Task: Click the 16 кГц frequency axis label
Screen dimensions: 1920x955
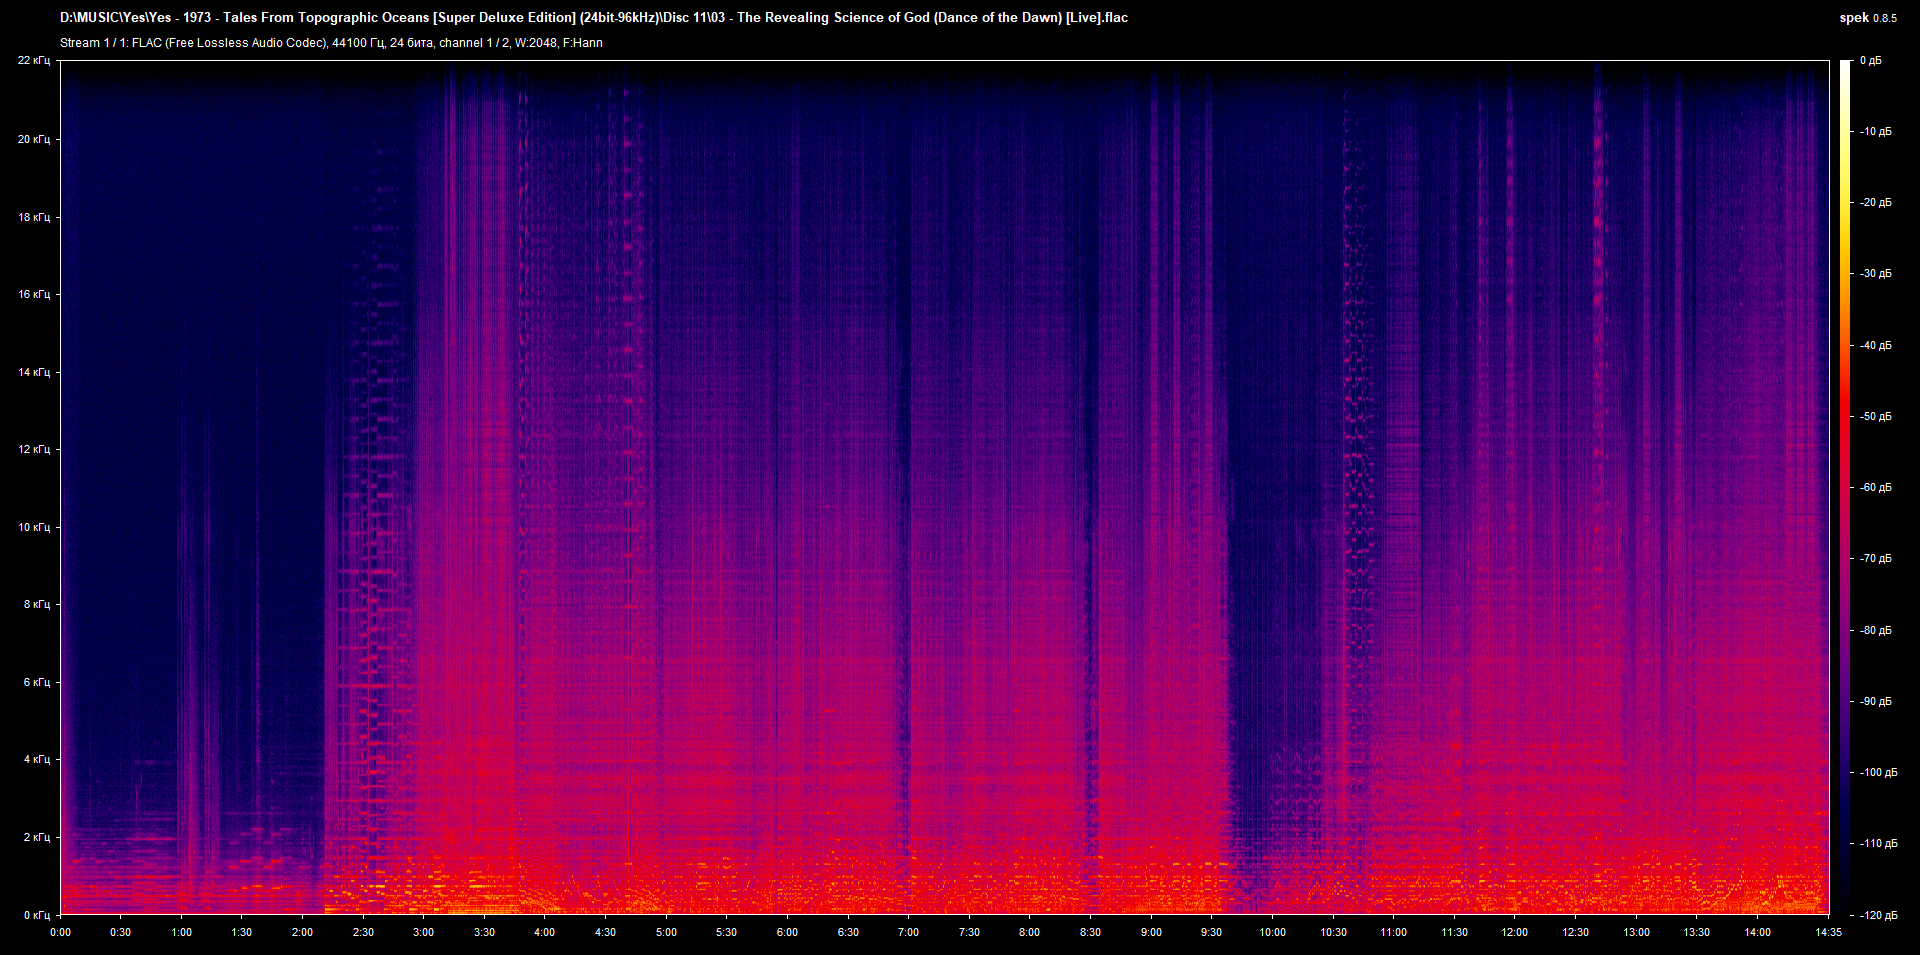Action: coord(34,294)
